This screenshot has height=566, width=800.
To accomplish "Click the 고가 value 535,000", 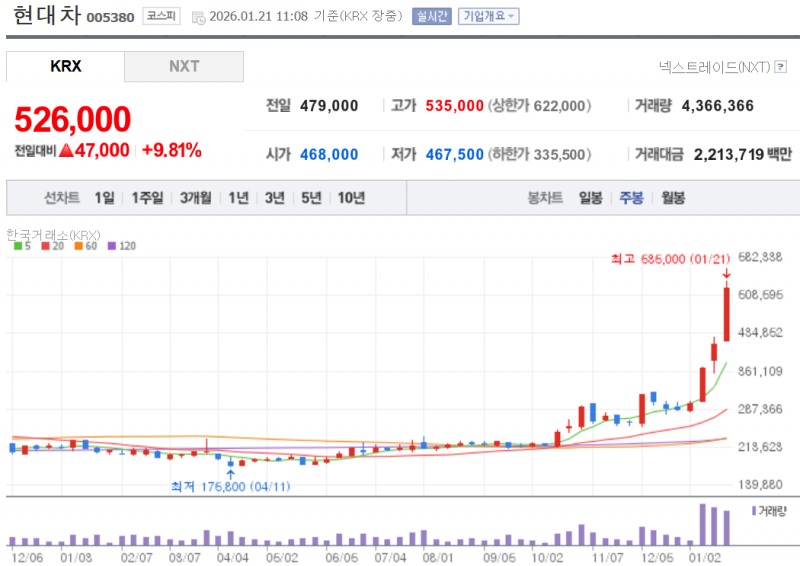I will pos(455,106).
